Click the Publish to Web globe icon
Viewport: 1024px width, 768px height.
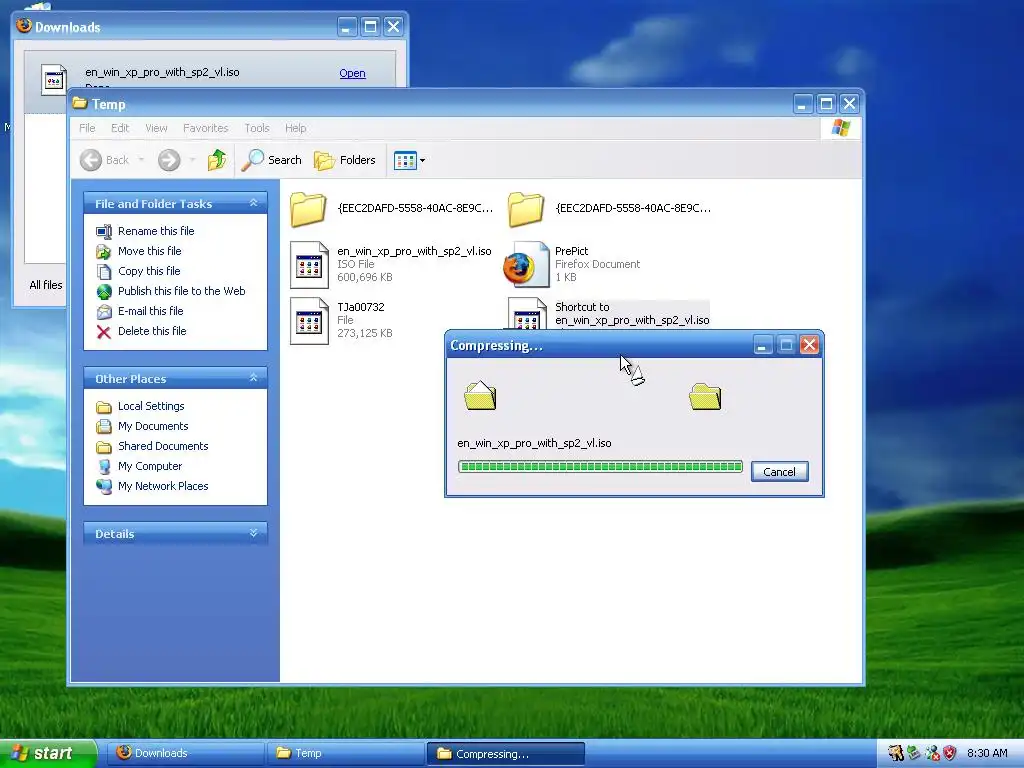[104, 291]
